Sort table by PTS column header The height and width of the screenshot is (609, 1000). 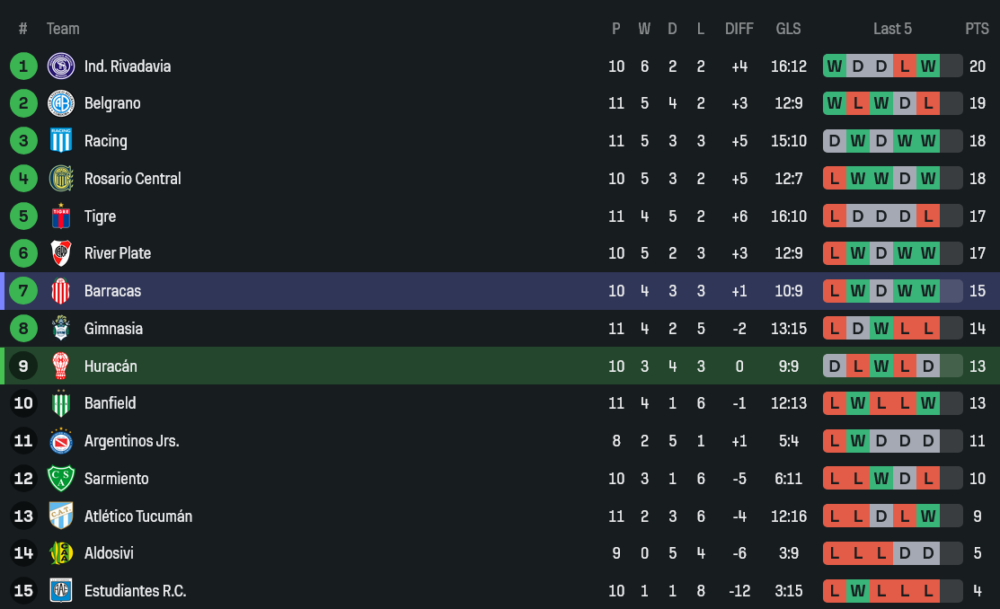(976, 29)
